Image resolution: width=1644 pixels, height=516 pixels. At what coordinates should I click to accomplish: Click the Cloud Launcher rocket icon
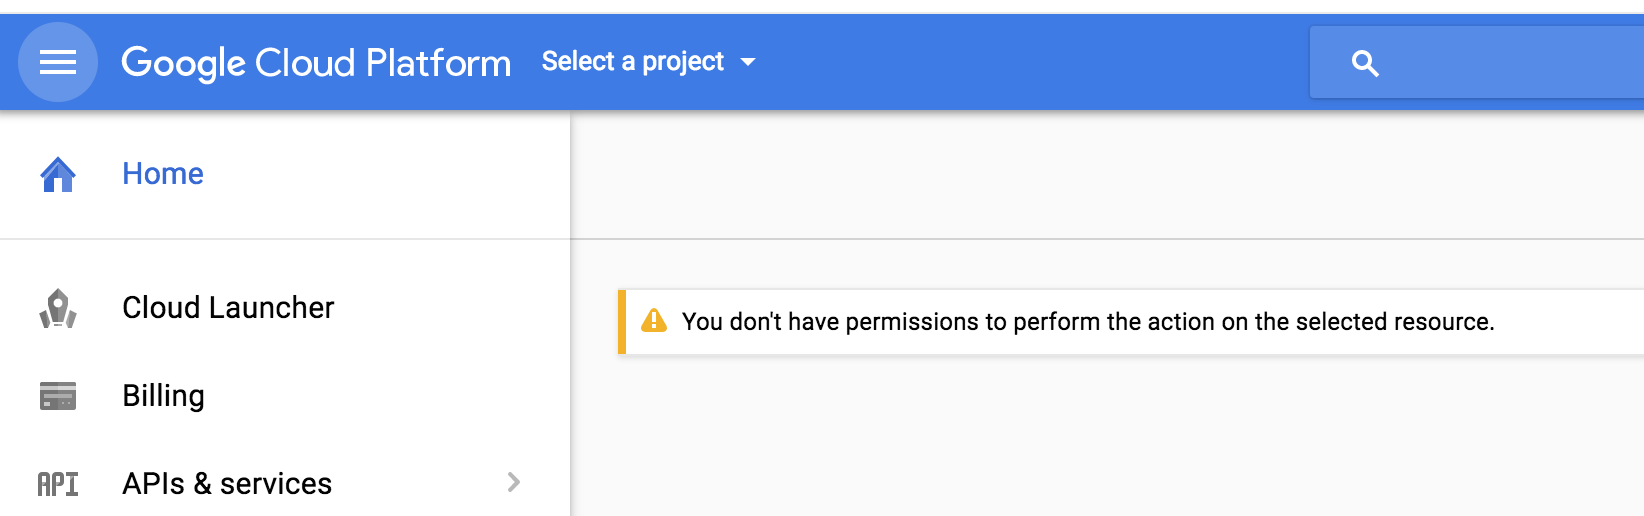coord(58,308)
